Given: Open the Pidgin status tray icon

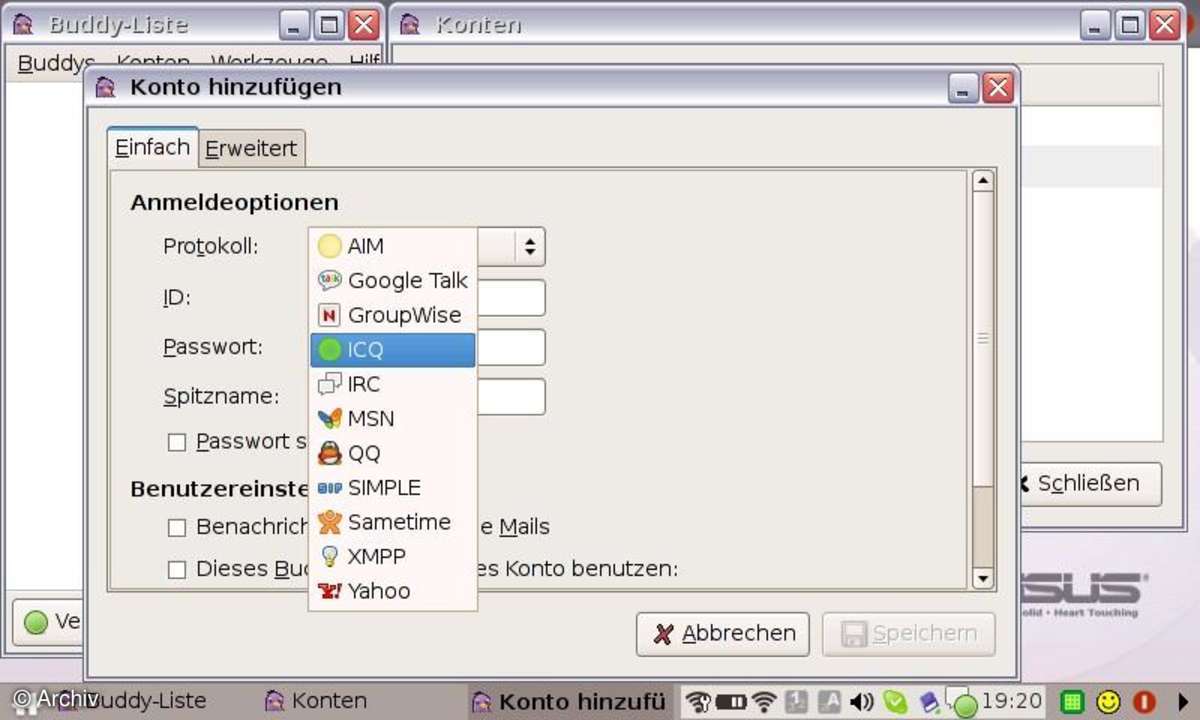Looking at the screenshot, I should click(963, 704).
